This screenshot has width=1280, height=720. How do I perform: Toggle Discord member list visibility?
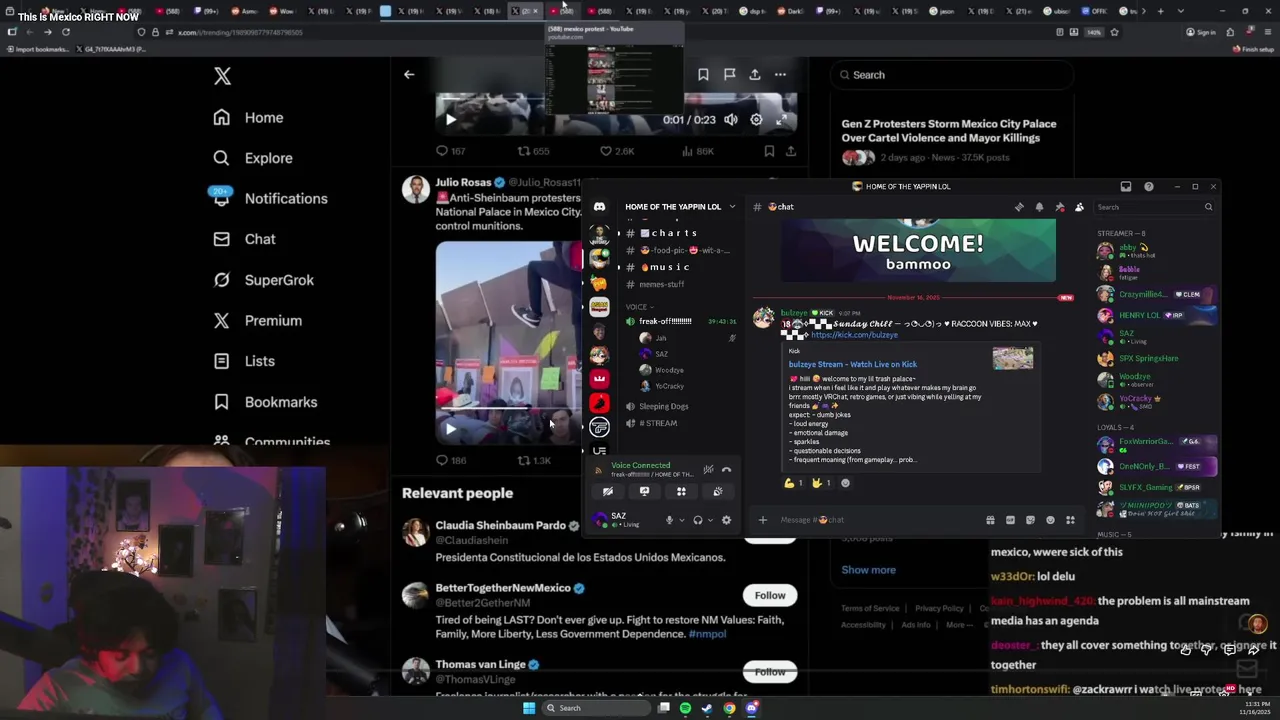(x=1079, y=207)
